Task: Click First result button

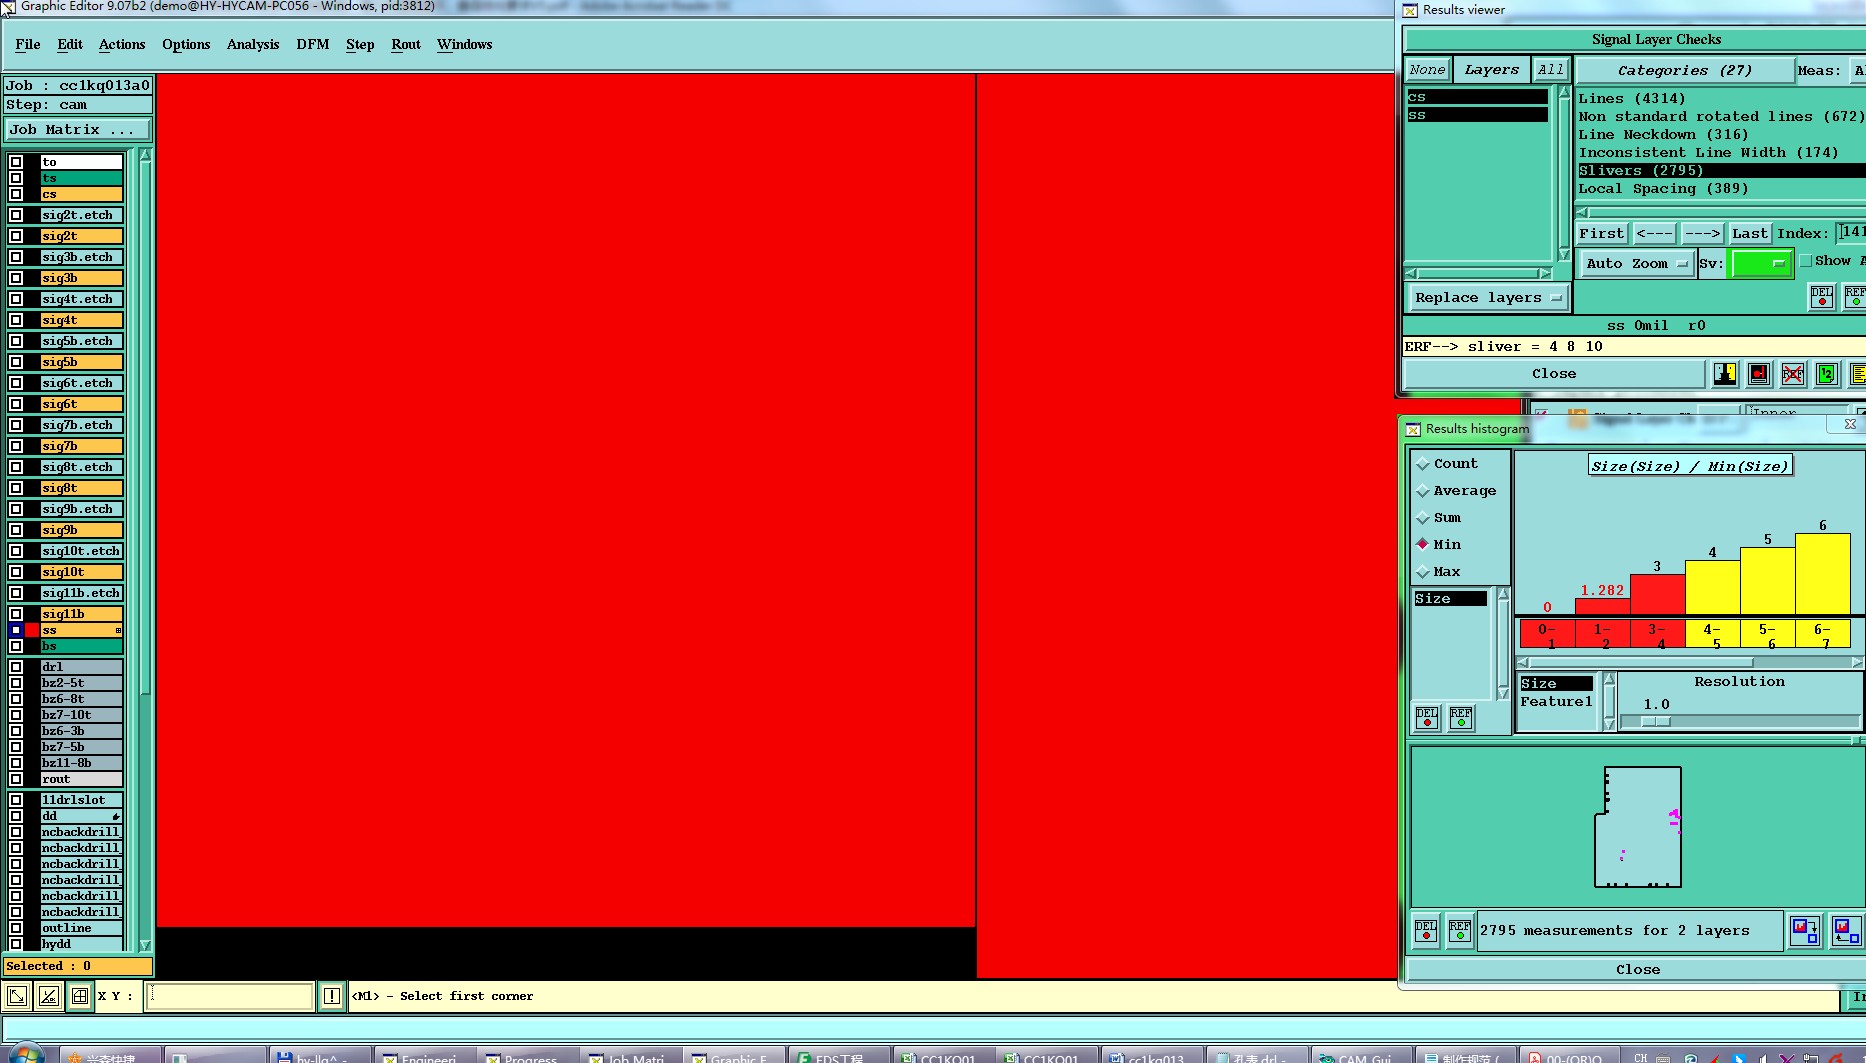Action: coord(1602,234)
